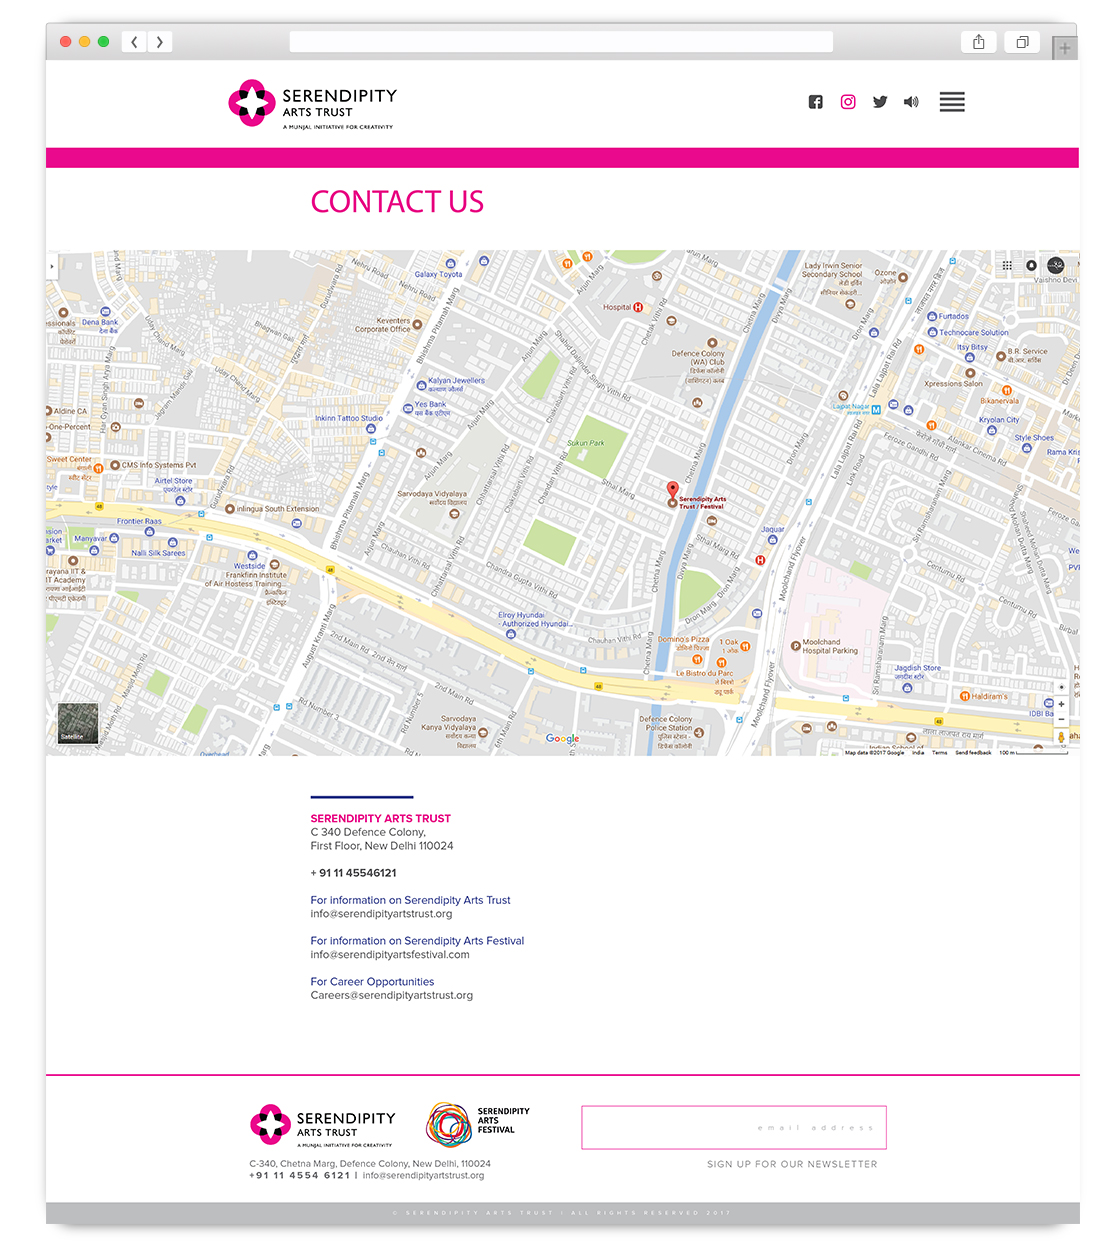The height and width of the screenshot is (1252, 1120).
Task: Select Moolchand Hospital Parking marker
Action: (x=795, y=646)
